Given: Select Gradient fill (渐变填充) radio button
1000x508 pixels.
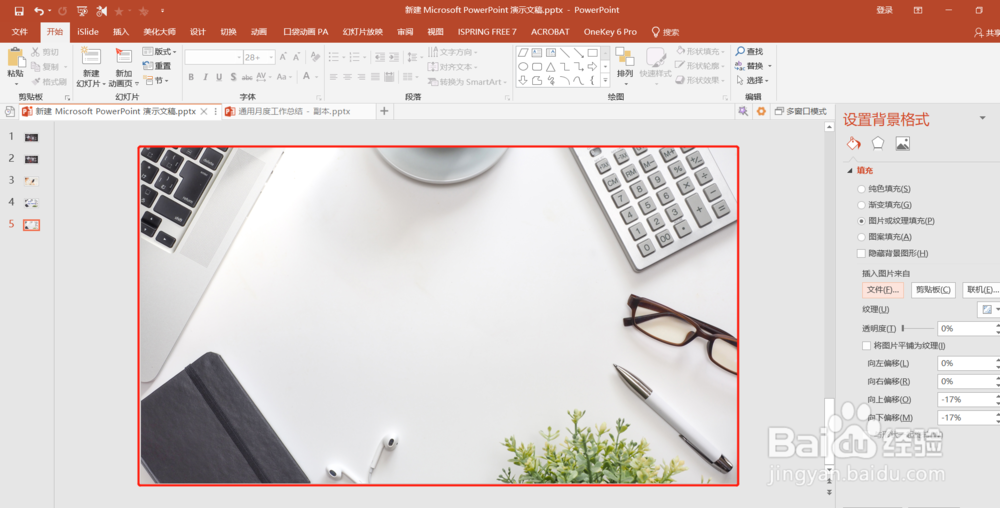Looking at the screenshot, I should [x=861, y=205].
